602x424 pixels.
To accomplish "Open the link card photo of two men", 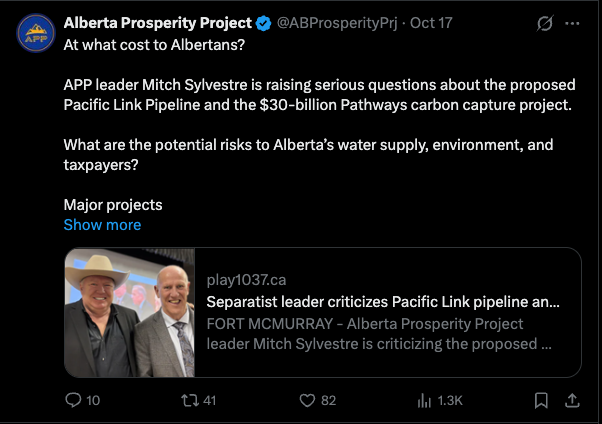I will [130, 313].
